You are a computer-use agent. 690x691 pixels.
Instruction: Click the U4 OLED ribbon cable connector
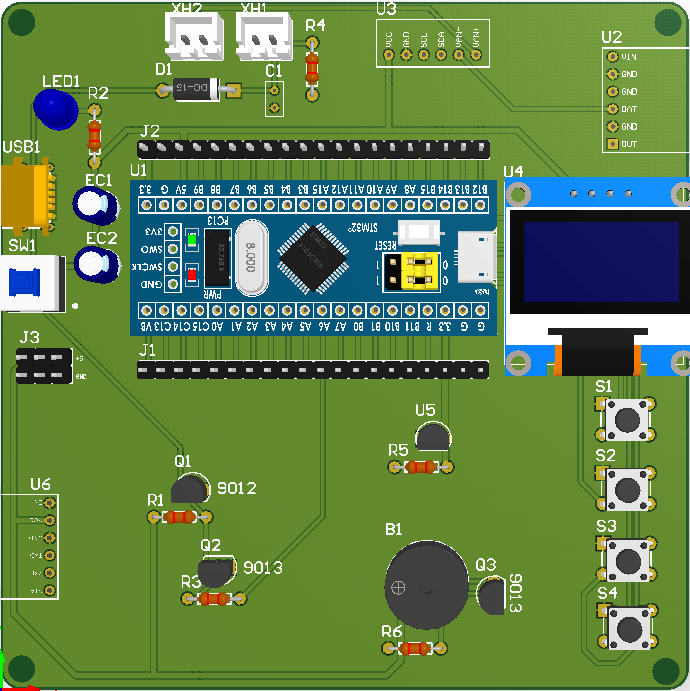598,352
